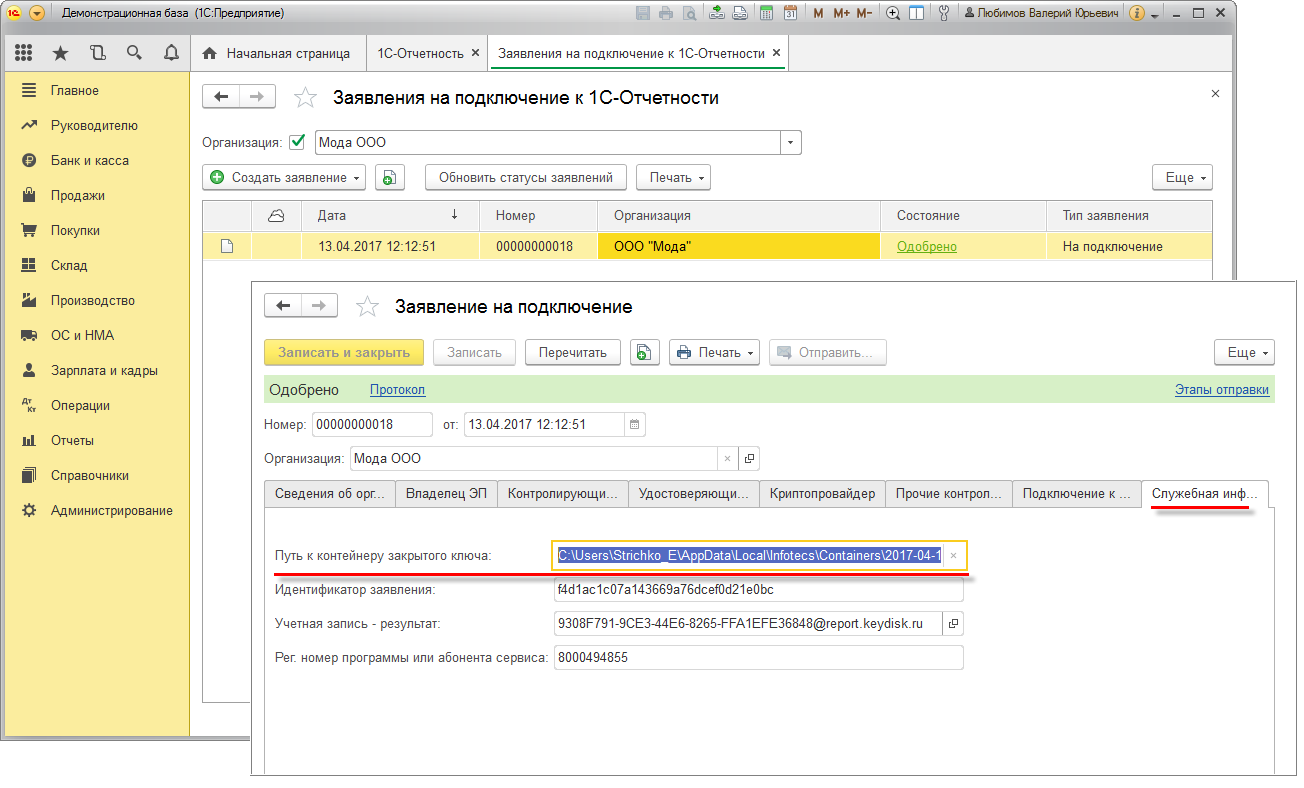
Task: Open Руководителю section in sidebar
Action: click(95, 126)
